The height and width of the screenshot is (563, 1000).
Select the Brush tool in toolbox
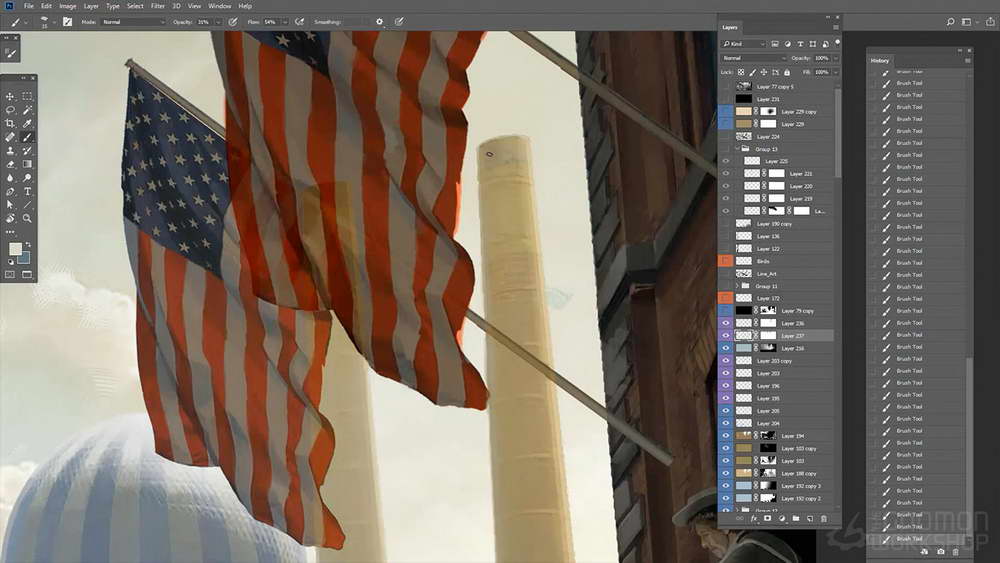tap(27, 137)
